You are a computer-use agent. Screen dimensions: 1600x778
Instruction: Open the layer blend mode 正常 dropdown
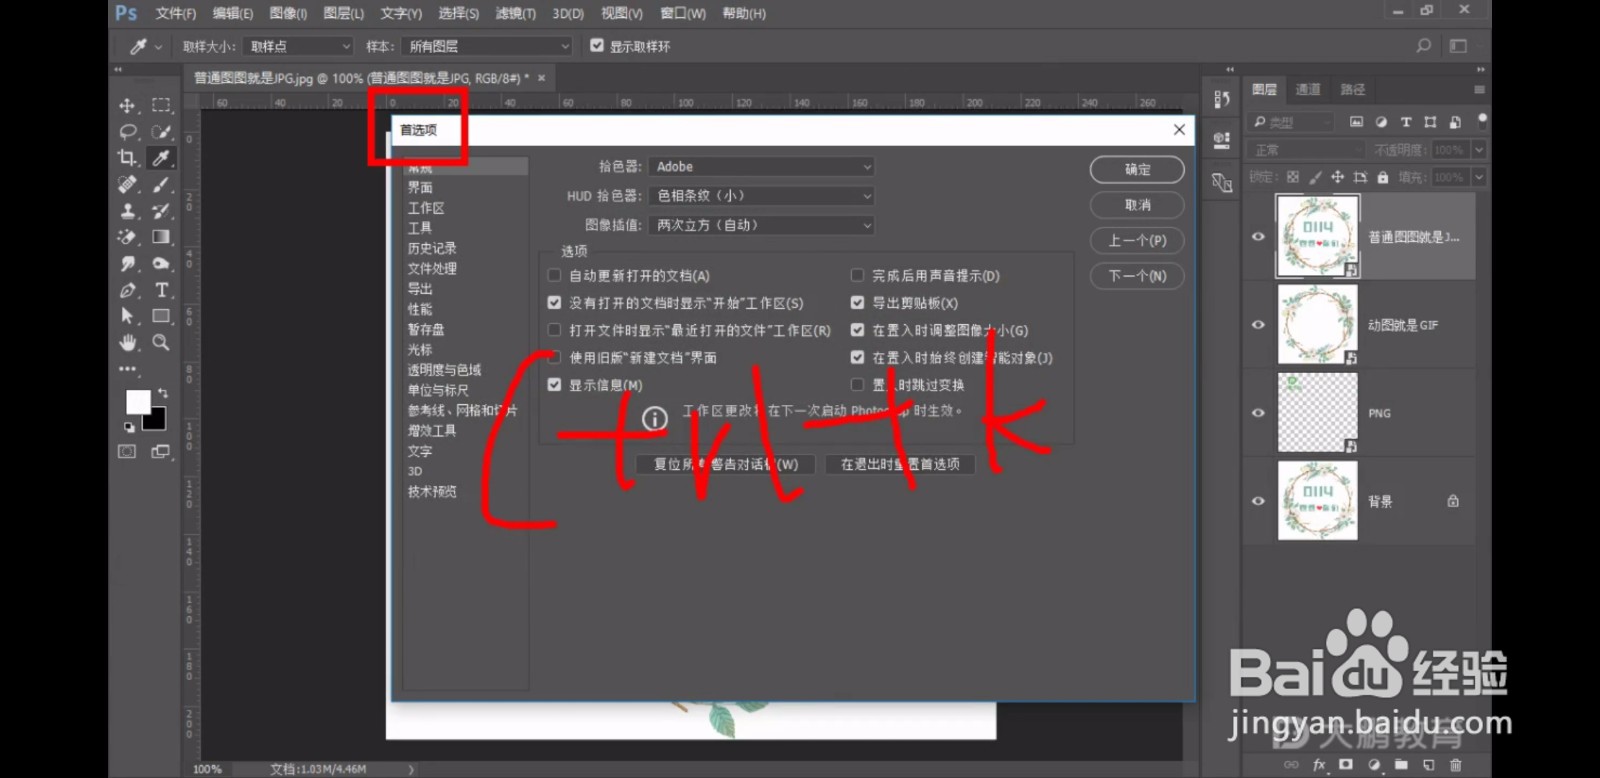click(1306, 150)
